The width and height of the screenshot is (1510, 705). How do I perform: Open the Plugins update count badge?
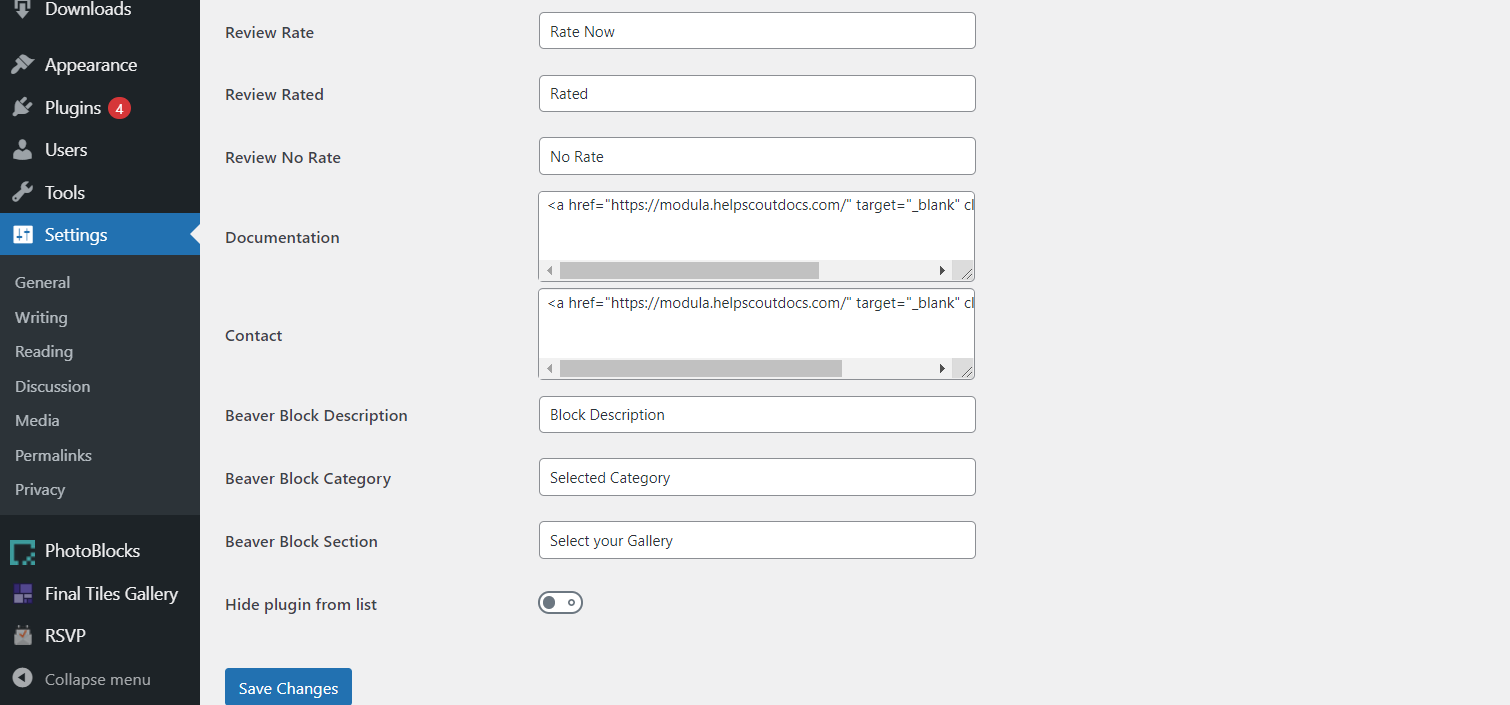pos(119,108)
